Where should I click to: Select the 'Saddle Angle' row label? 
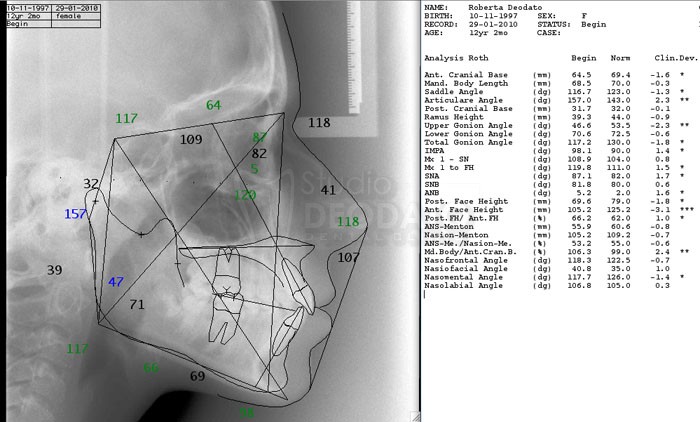click(453, 92)
